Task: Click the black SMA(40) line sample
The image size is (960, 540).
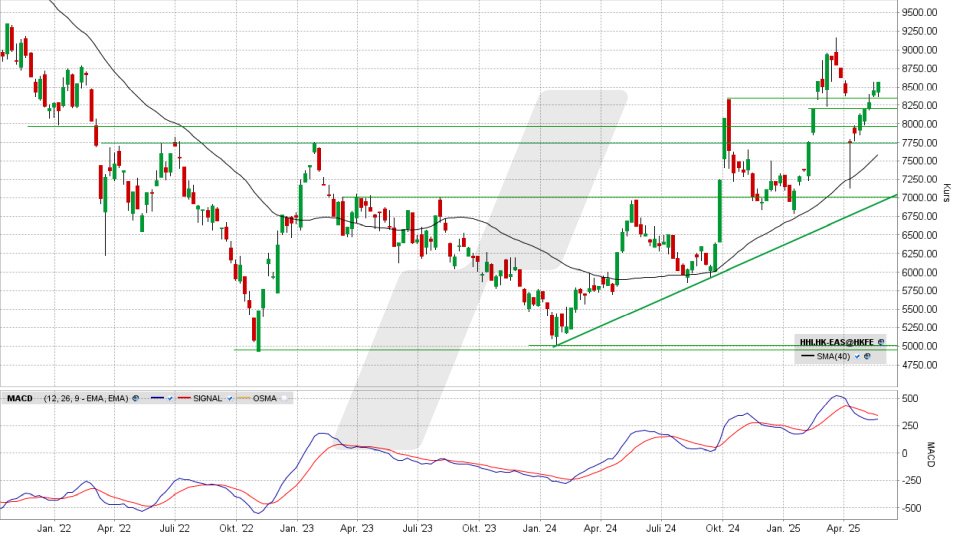Action: (808, 356)
